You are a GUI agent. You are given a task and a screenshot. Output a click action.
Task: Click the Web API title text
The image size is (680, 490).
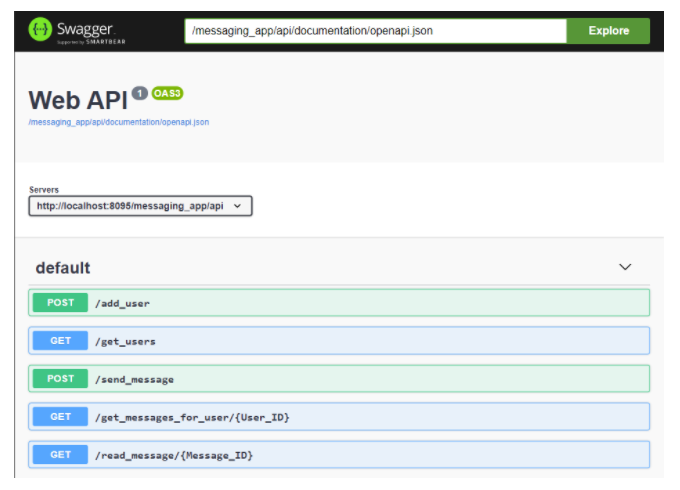click(77, 101)
